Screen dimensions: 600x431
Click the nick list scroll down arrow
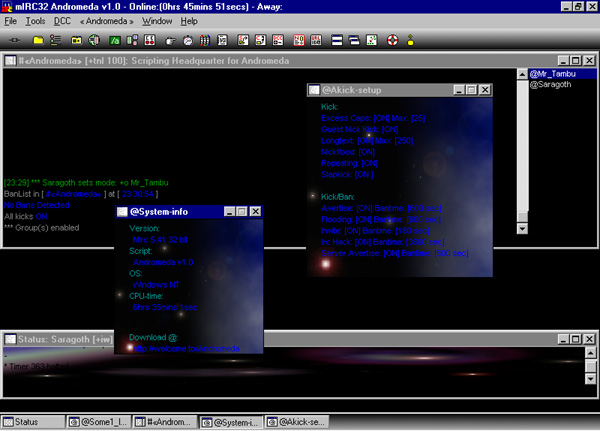tap(522, 229)
